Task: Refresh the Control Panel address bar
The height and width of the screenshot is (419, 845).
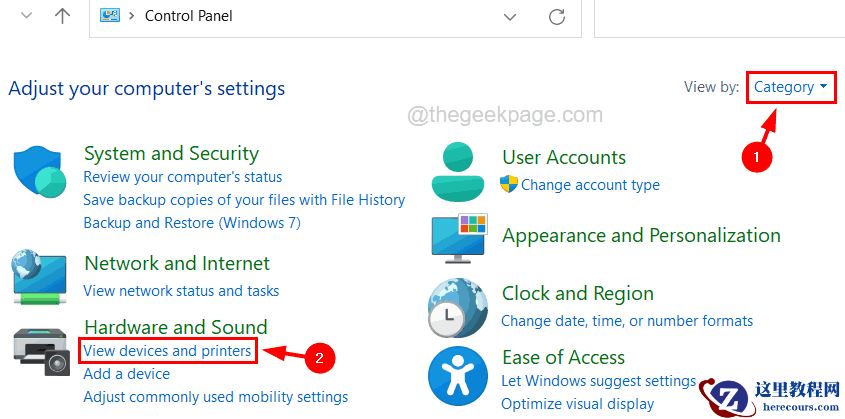Action: tap(557, 17)
